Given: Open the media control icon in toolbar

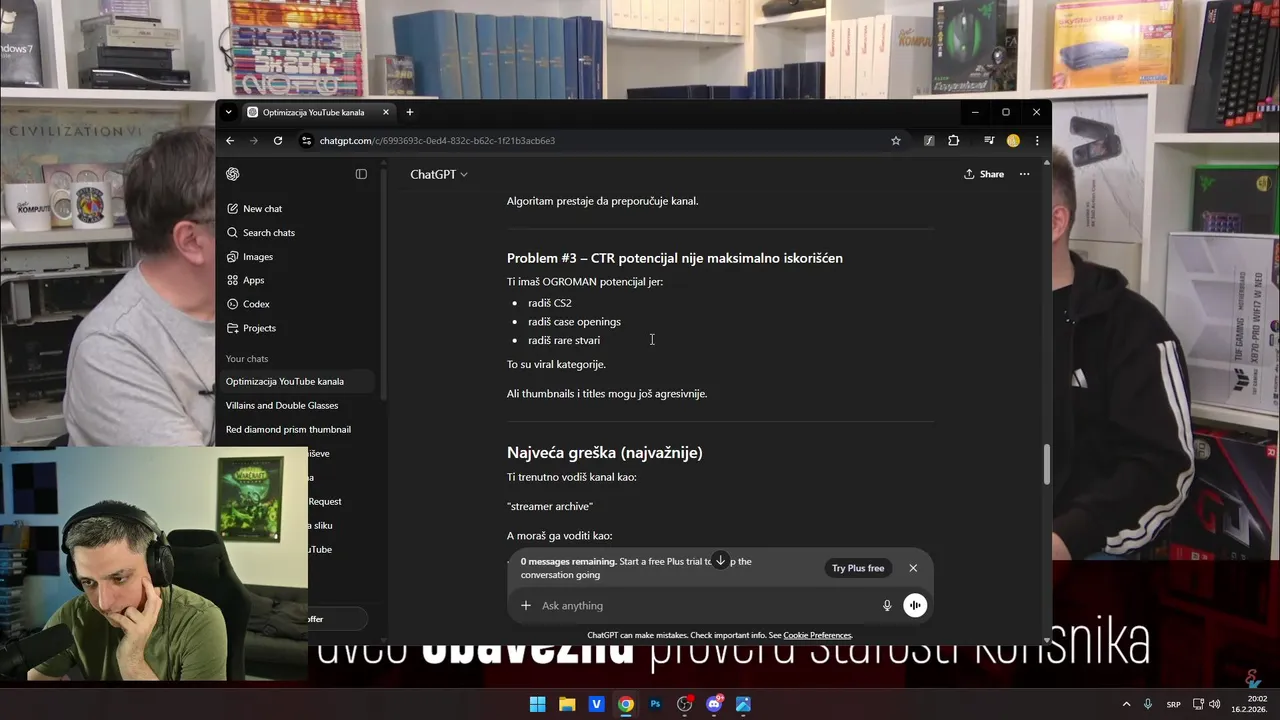Looking at the screenshot, I should tap(989, 141).
